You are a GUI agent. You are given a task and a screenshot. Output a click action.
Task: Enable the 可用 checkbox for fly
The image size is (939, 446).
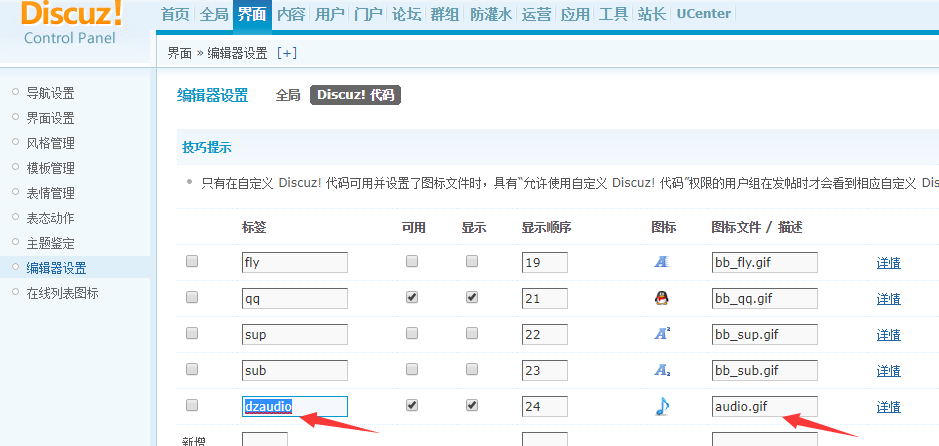pyautogui.click(x=412, y=262)
